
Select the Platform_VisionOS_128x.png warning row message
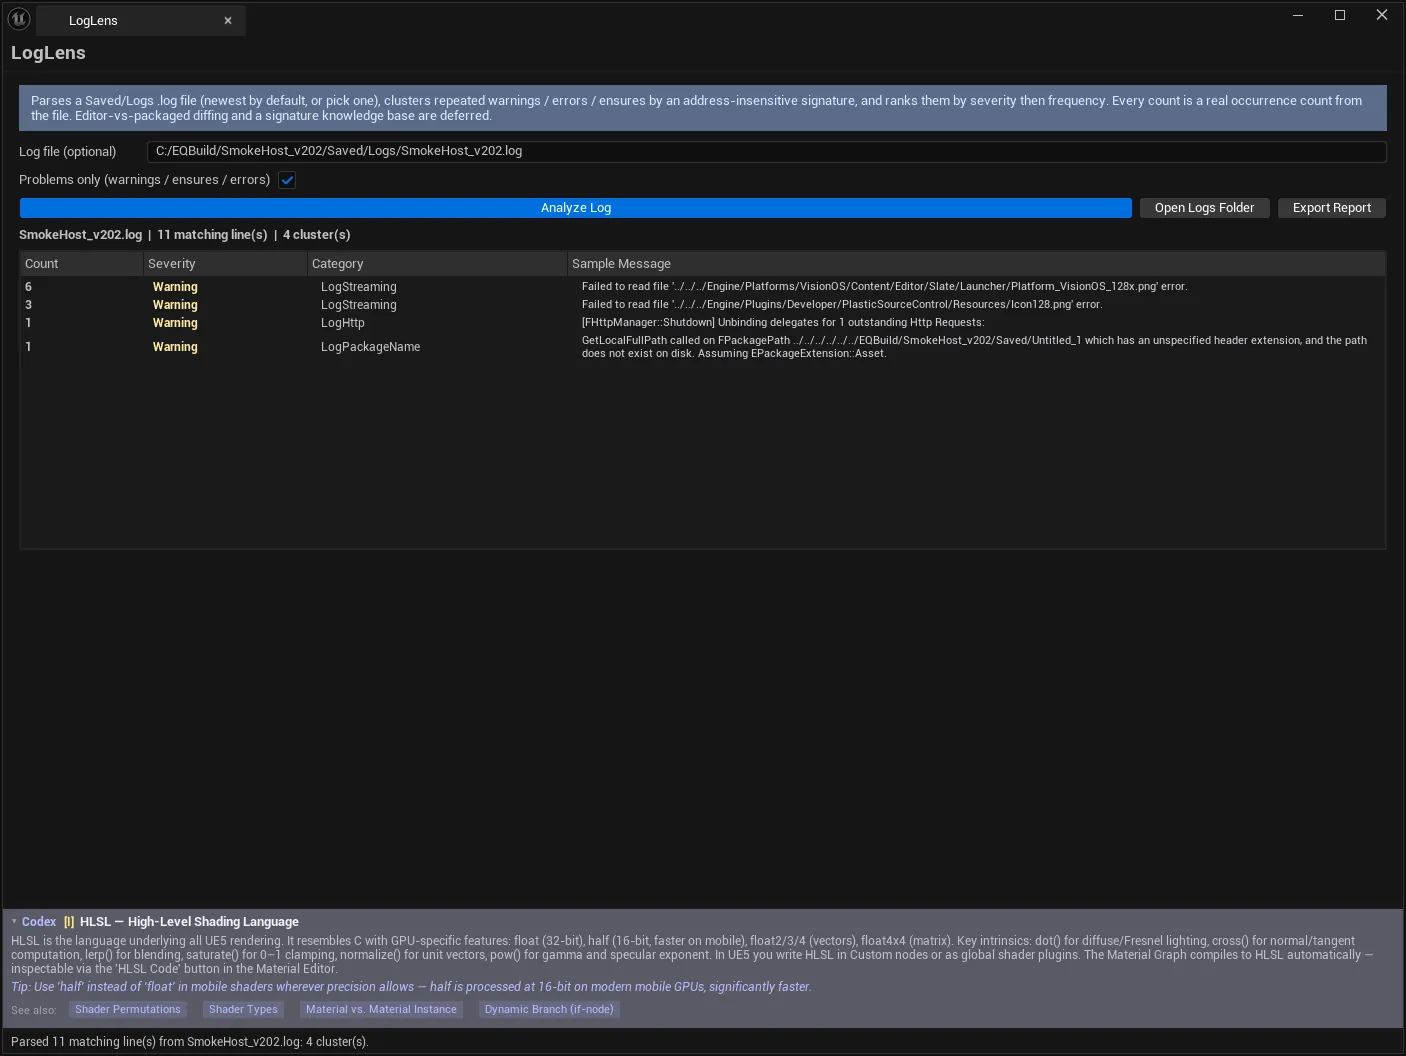884,287
